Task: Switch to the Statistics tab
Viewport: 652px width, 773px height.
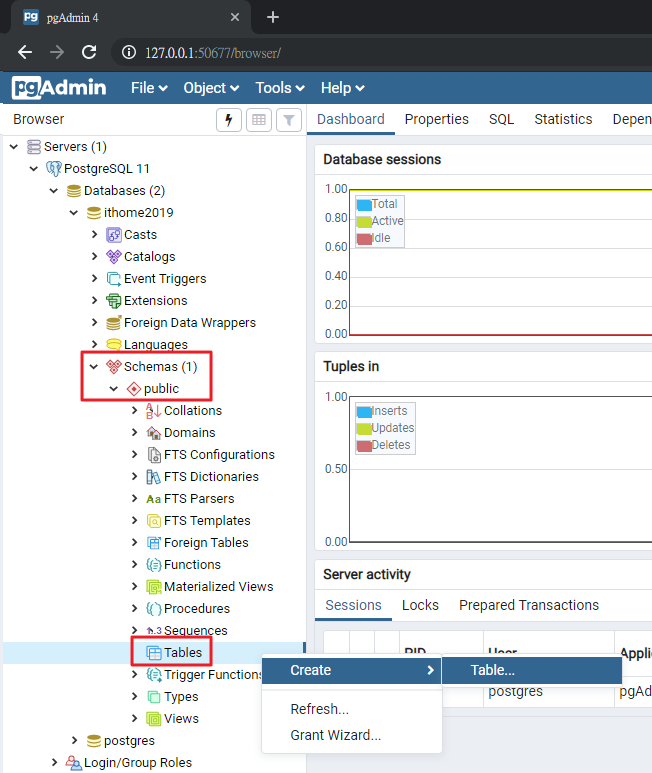Action: pos(563,119)
